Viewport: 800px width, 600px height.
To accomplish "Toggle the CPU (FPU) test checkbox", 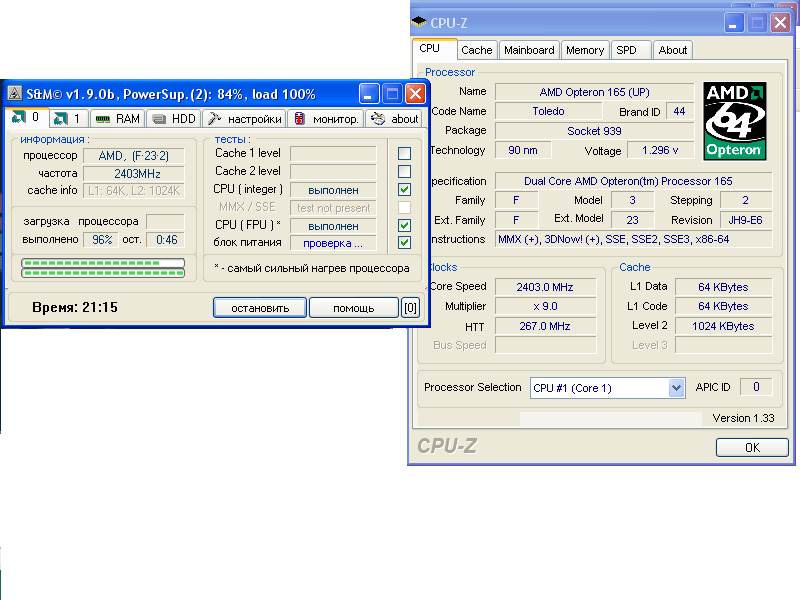I will (x=404, y=225).
